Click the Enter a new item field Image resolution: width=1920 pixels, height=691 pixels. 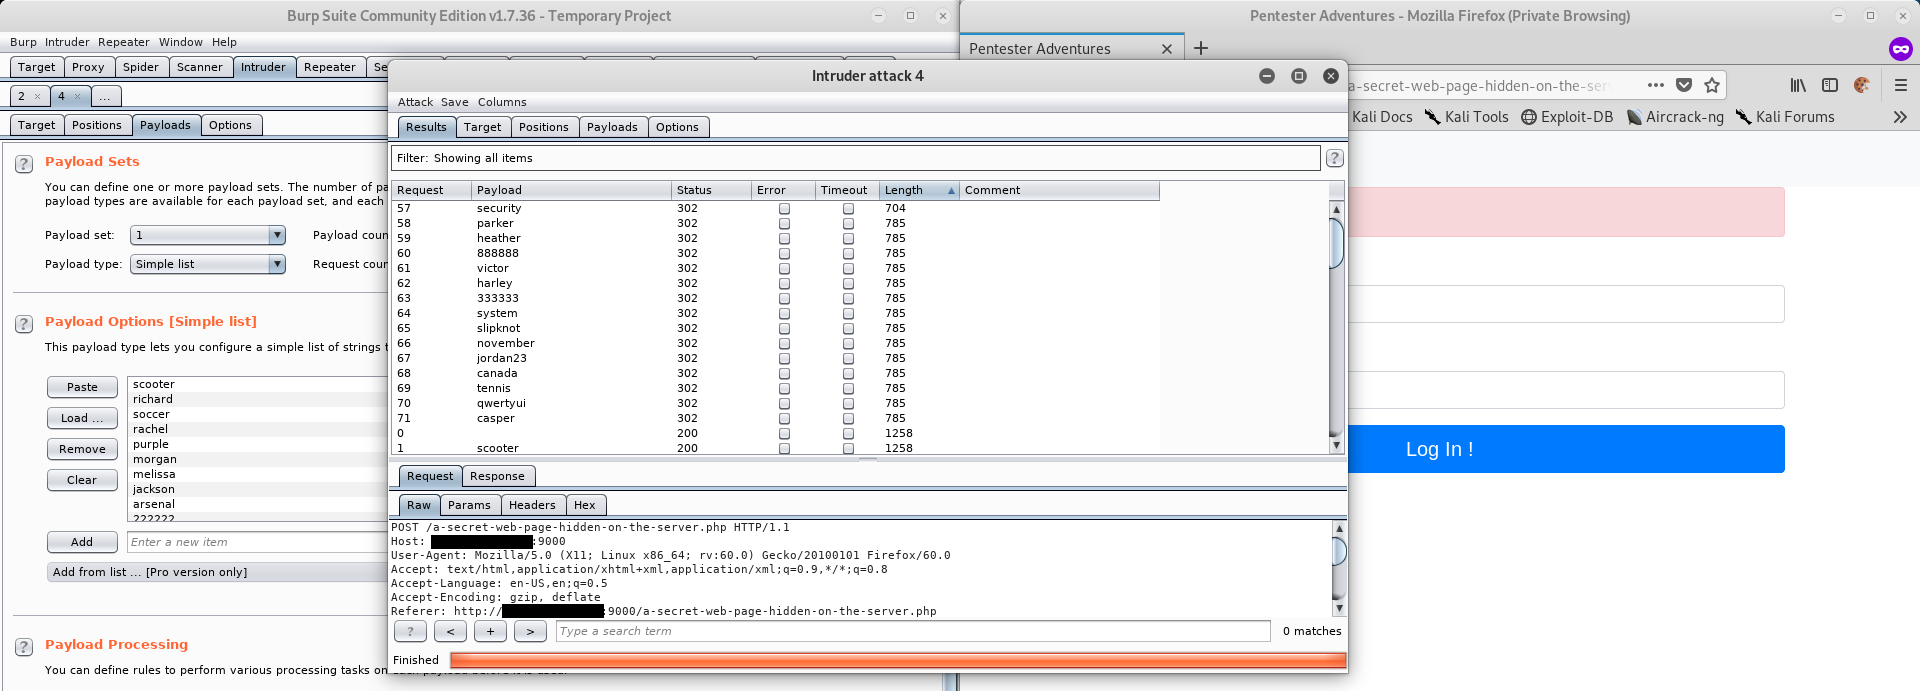pos(257,542)
